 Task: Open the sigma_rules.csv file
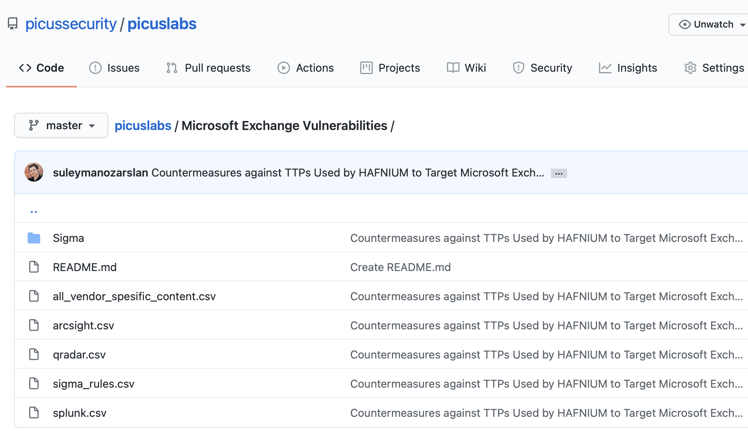(93, 383)
